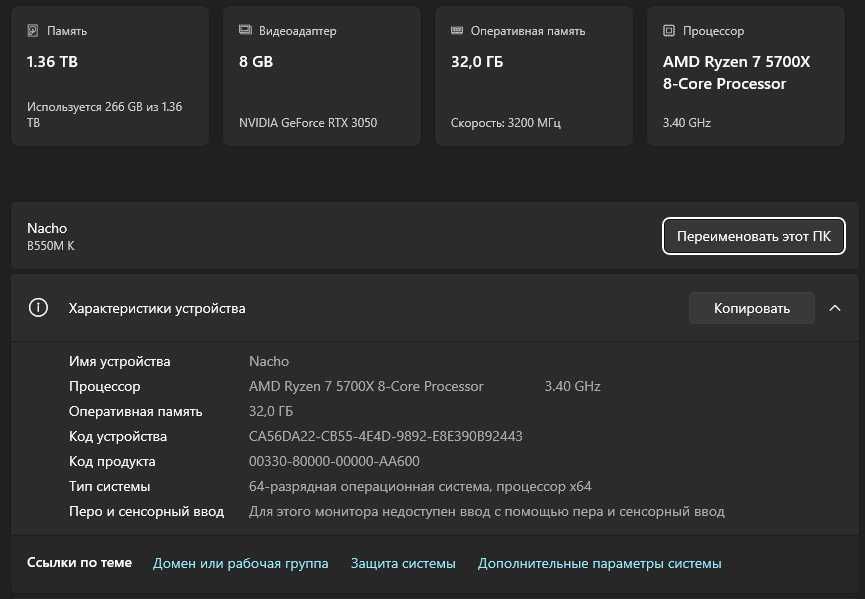Screen dimensions: 865x599
Task: Select the Скорость: 3200 МГц text
Action: click(x=506, y=122)
